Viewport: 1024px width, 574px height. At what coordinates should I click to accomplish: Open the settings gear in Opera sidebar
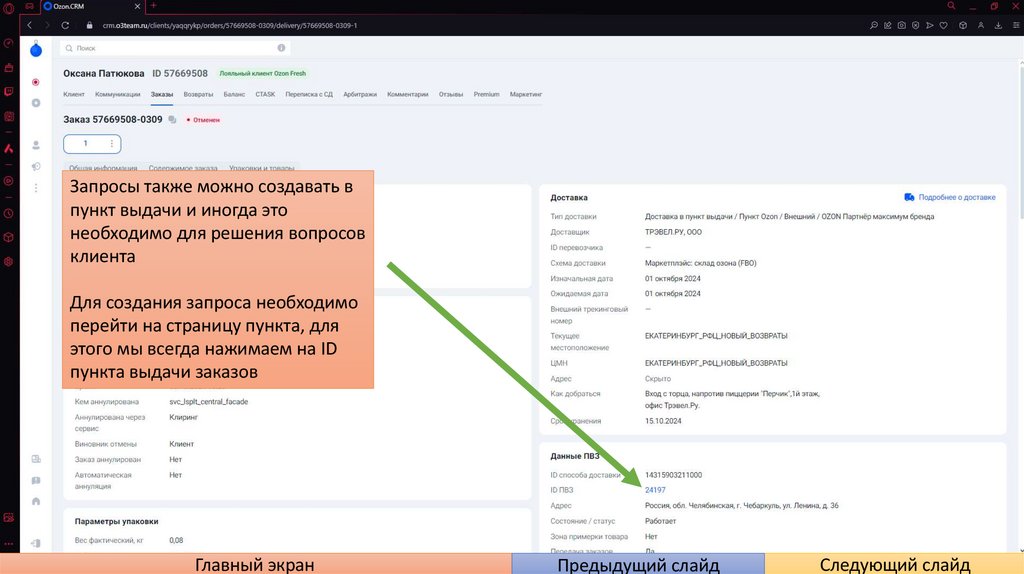coord(8,261)
